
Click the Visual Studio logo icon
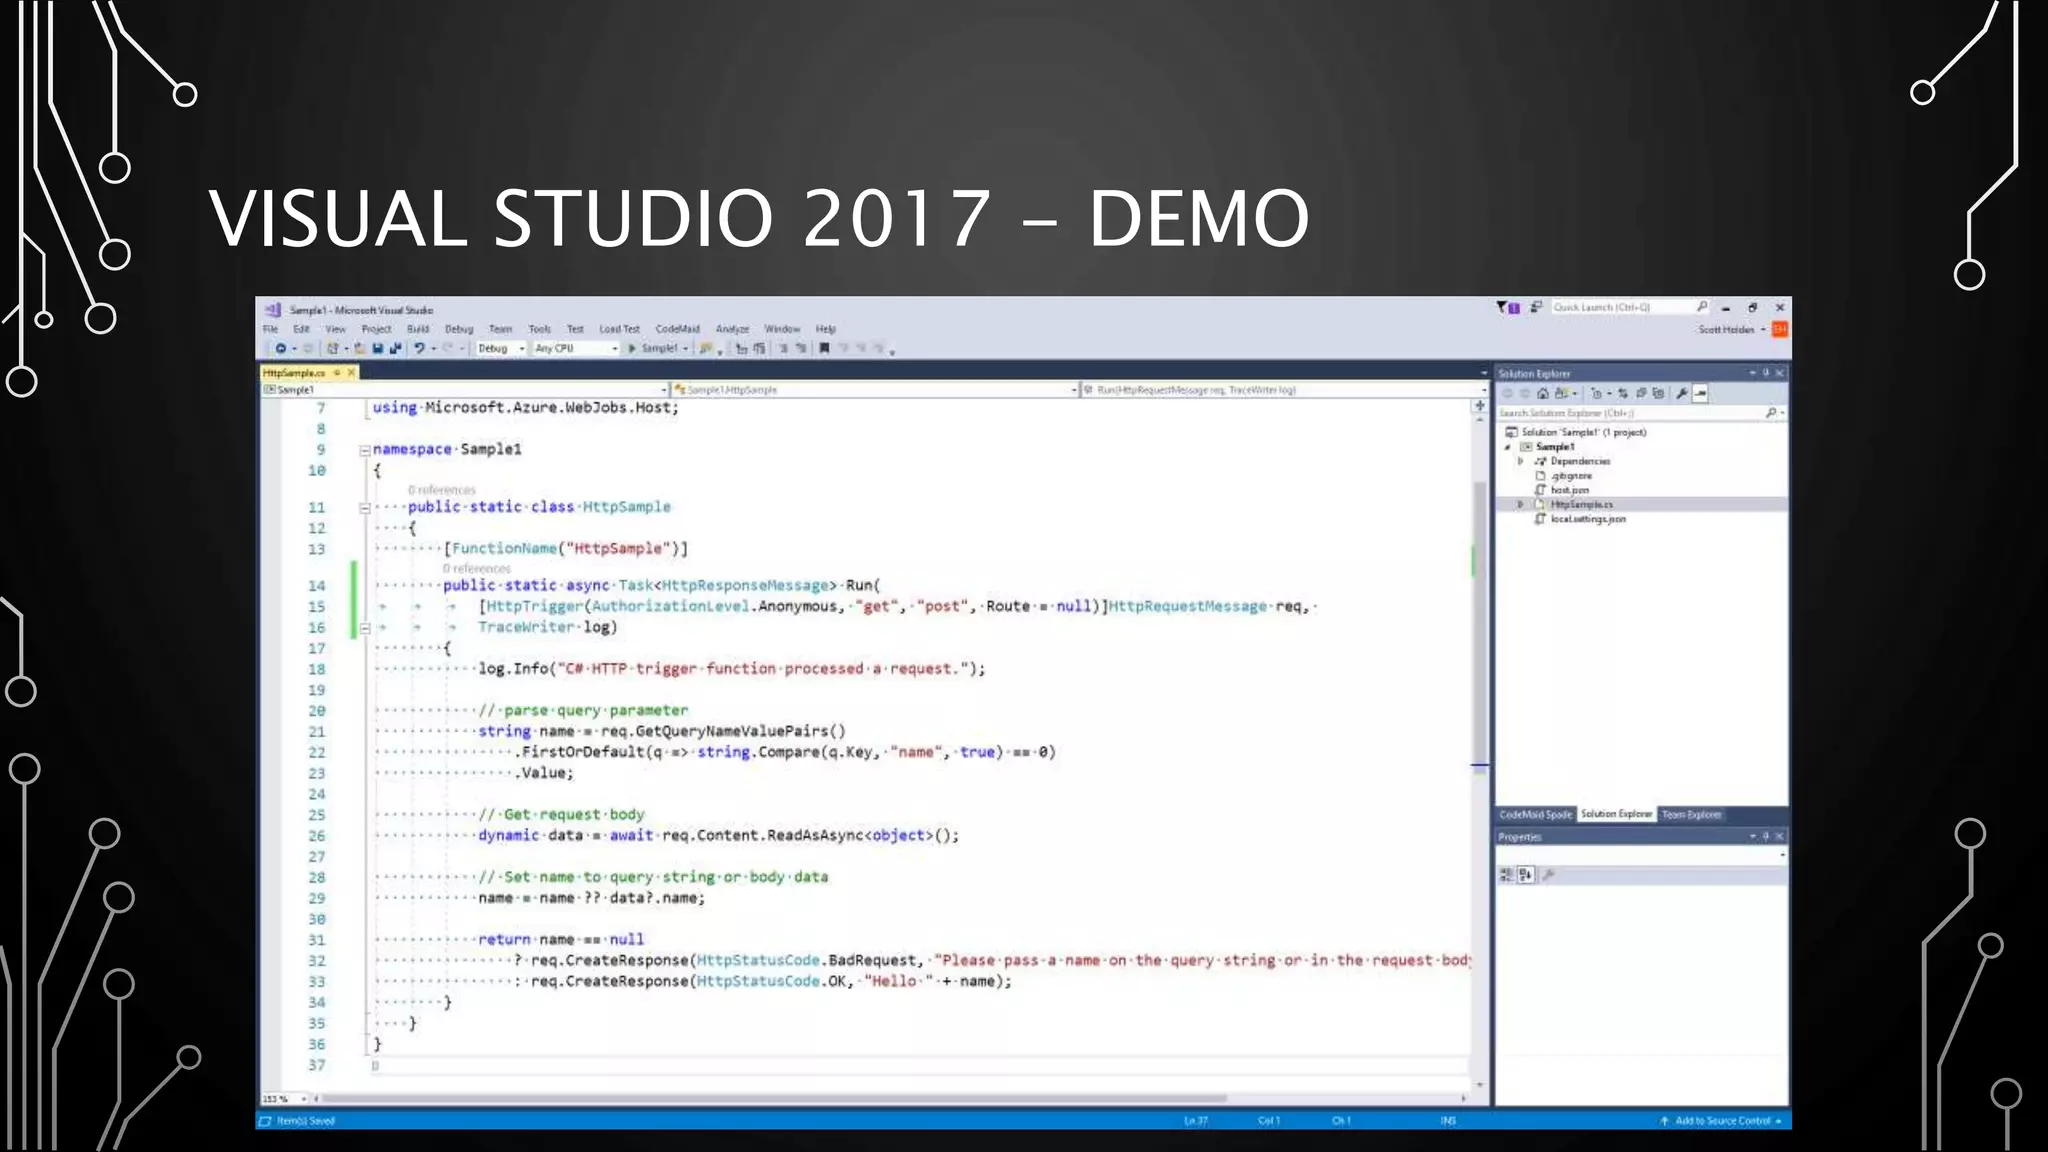point(273,310)
